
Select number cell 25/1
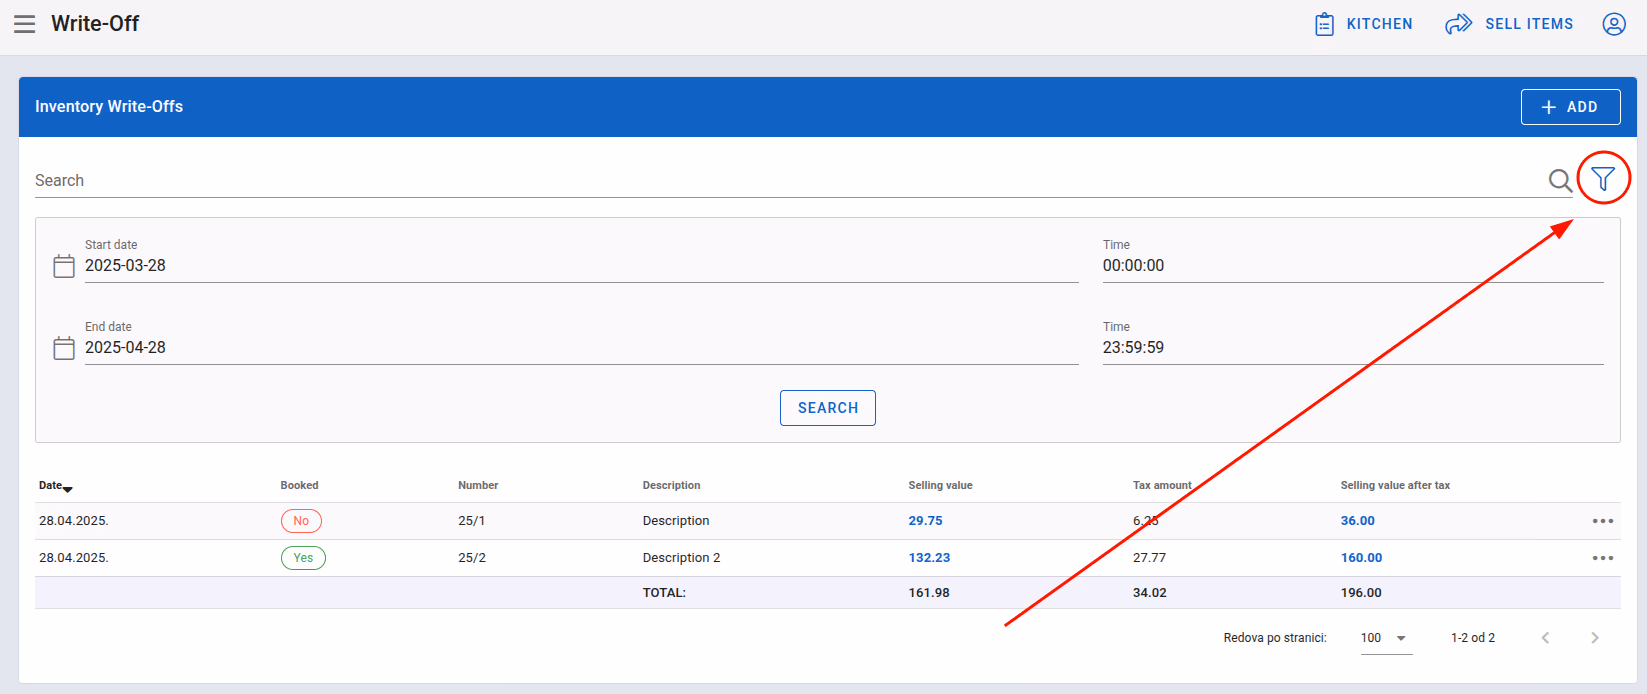472,521
